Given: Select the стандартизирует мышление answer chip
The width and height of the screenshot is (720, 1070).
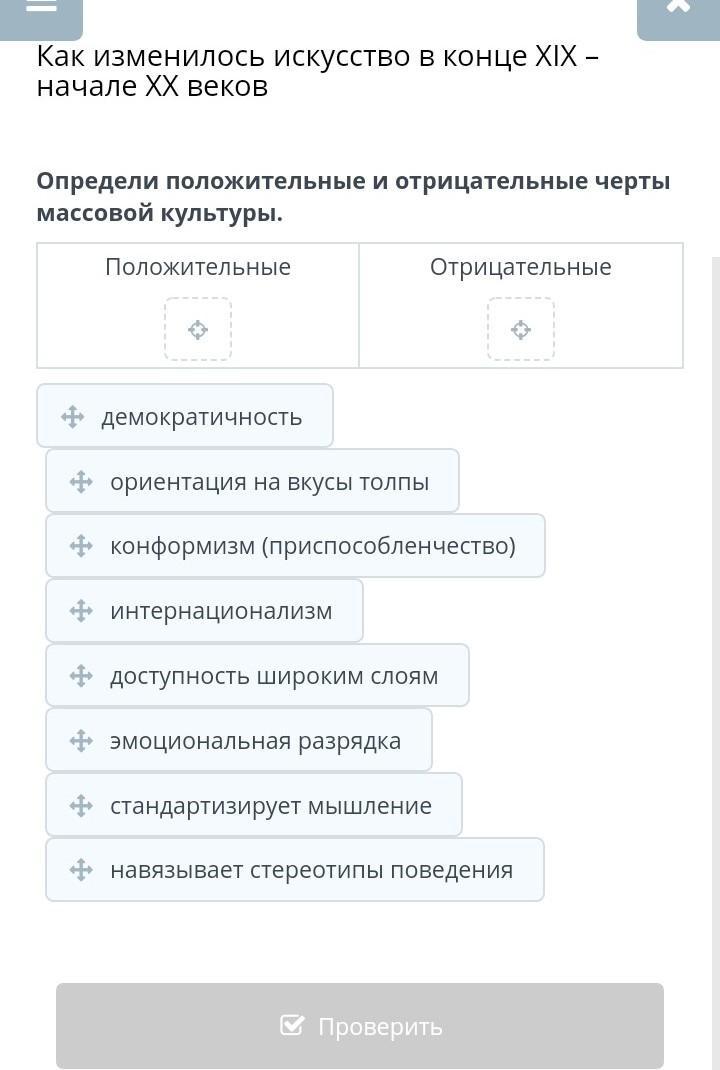Looking at the screenshot, I should pos(270,805).
